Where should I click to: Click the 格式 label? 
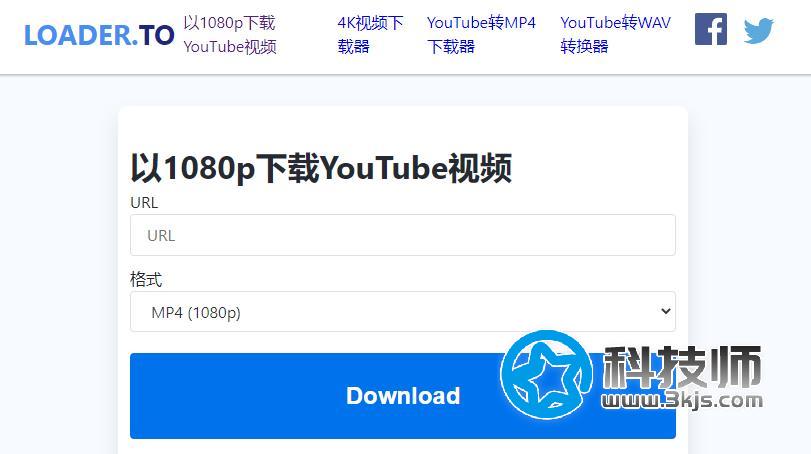point(146,280)
